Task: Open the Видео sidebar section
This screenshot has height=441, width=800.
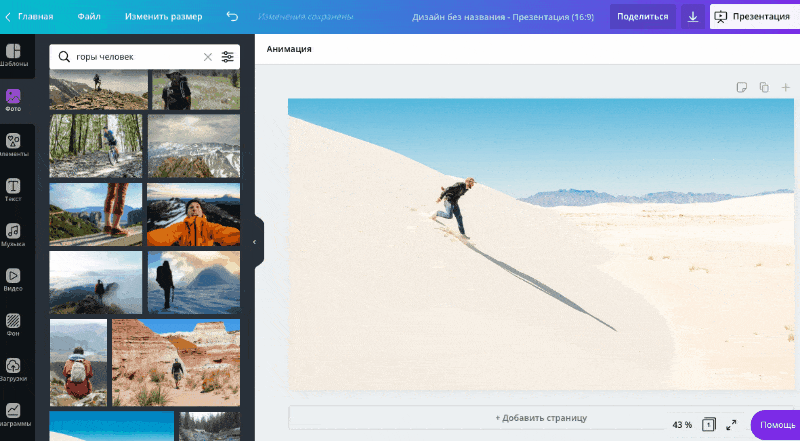Action: pyautogui.click(x=14, y=280)
